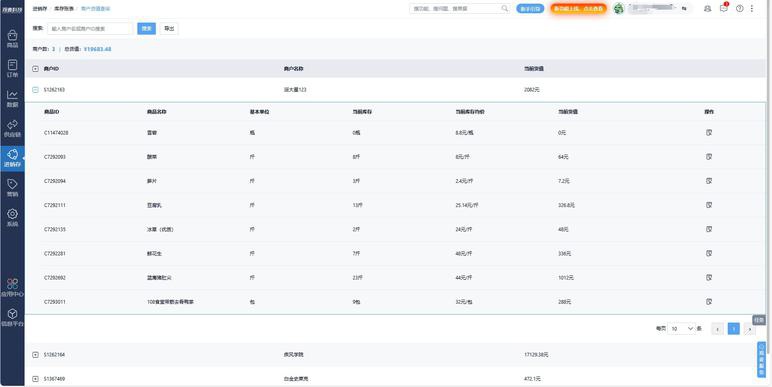The height and width of the screenshot is (387, 772).
Task: Open the user profile icon in top bar
Action: click(x=708, y=8)
